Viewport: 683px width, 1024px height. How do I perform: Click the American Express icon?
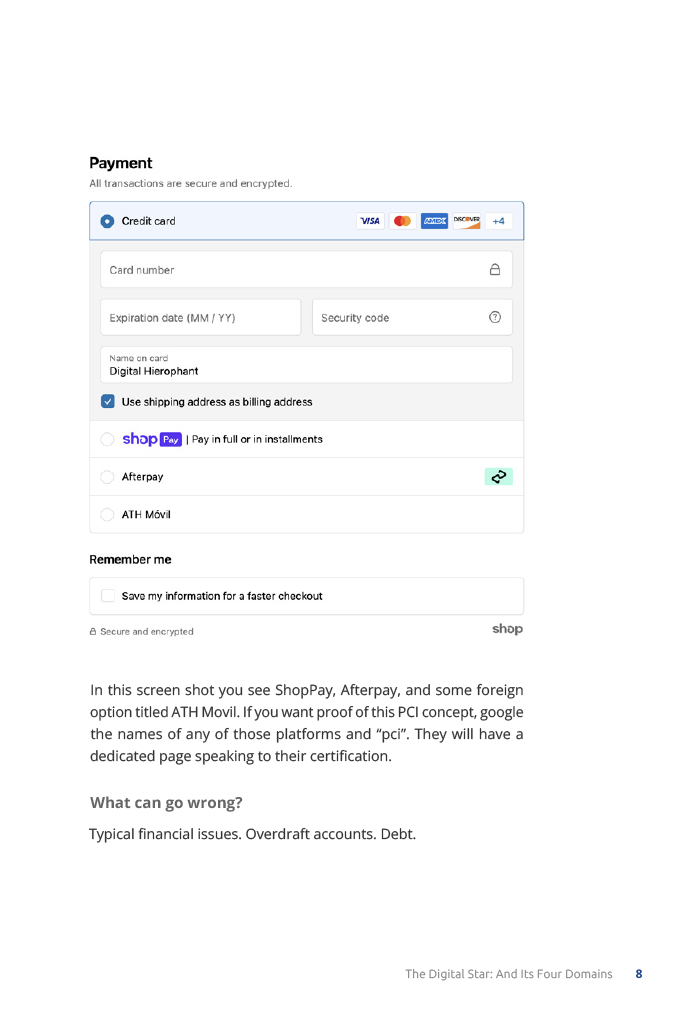[434, 221]
